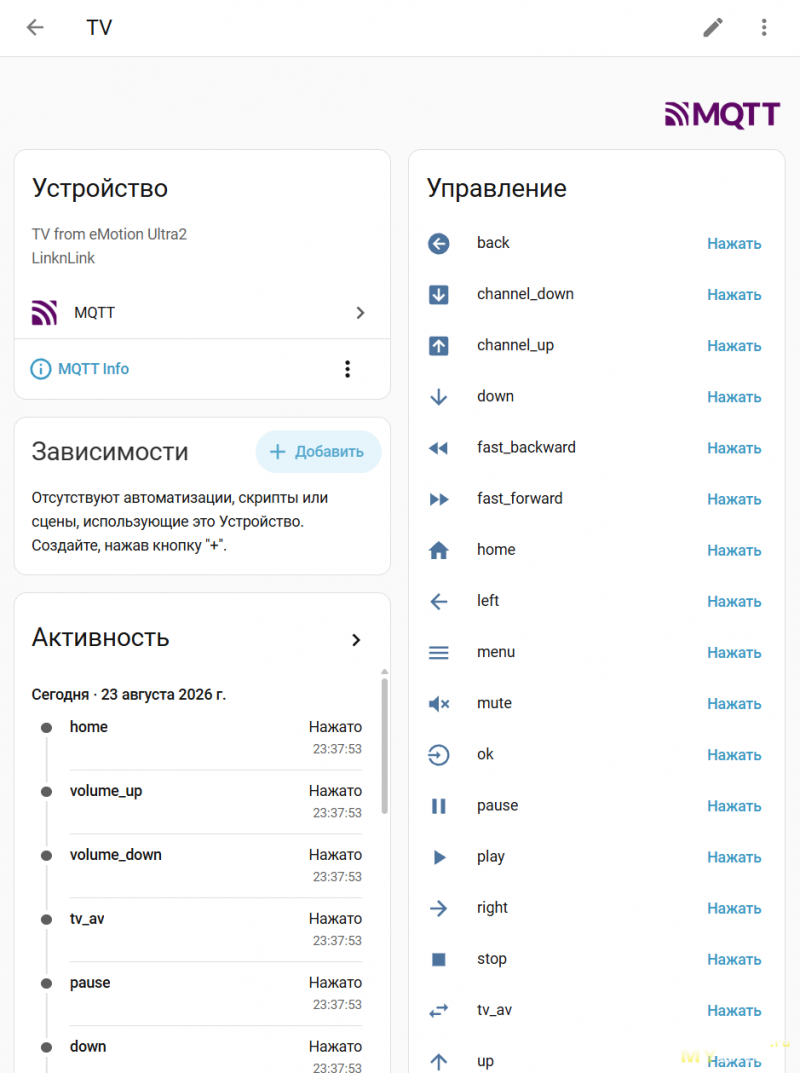Click the home house icon
Viewport: 800px width, 1073px height.
pos(439,550)
